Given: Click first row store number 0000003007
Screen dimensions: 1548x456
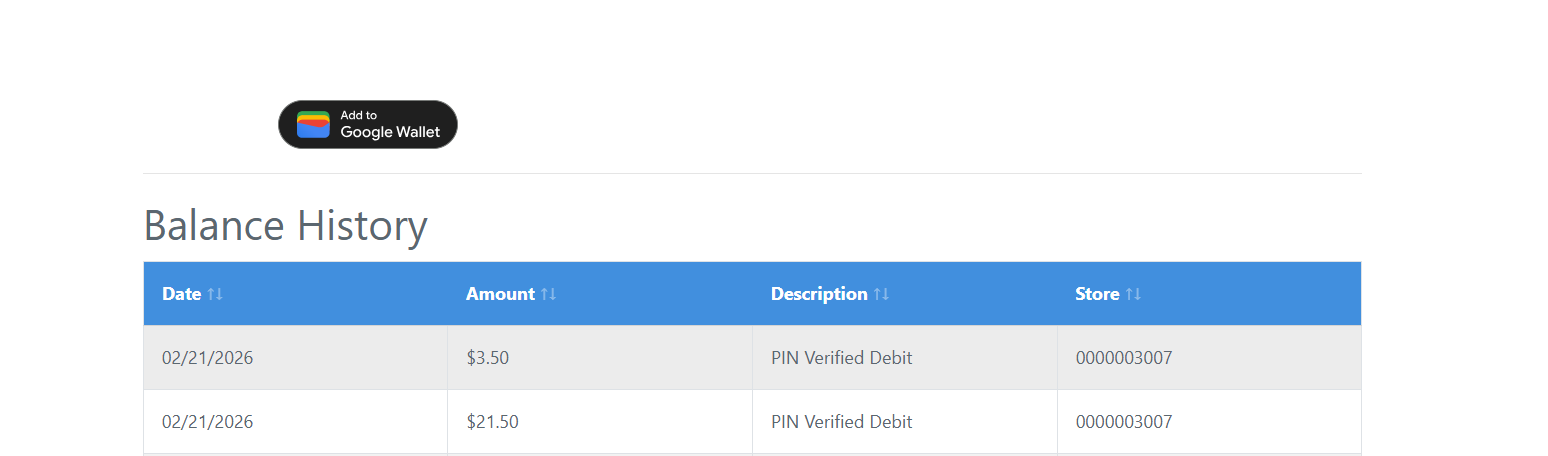Looking at the screenshot, I should [1124, 358].
